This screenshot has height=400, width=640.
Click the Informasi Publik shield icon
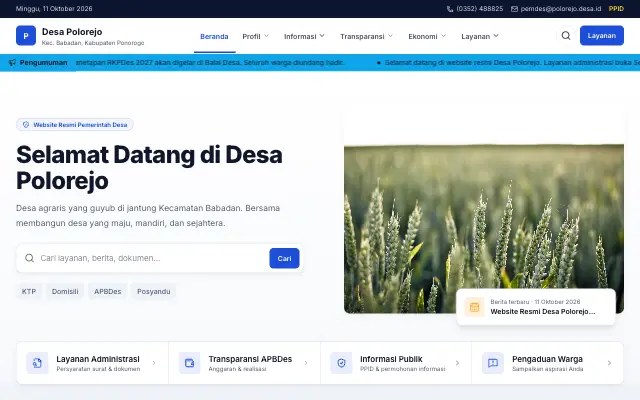tap(341, 363)
